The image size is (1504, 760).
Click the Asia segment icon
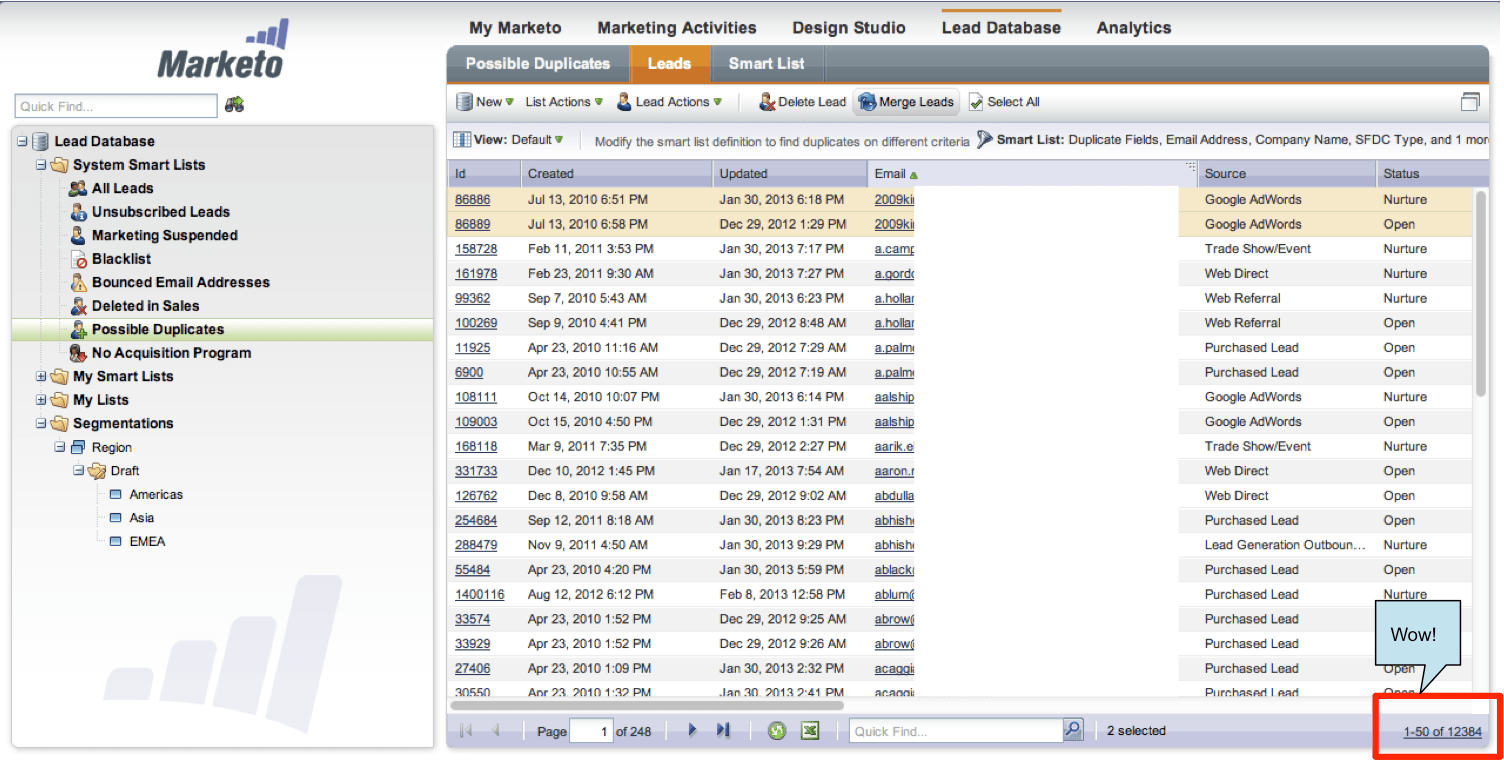point(115,518)
